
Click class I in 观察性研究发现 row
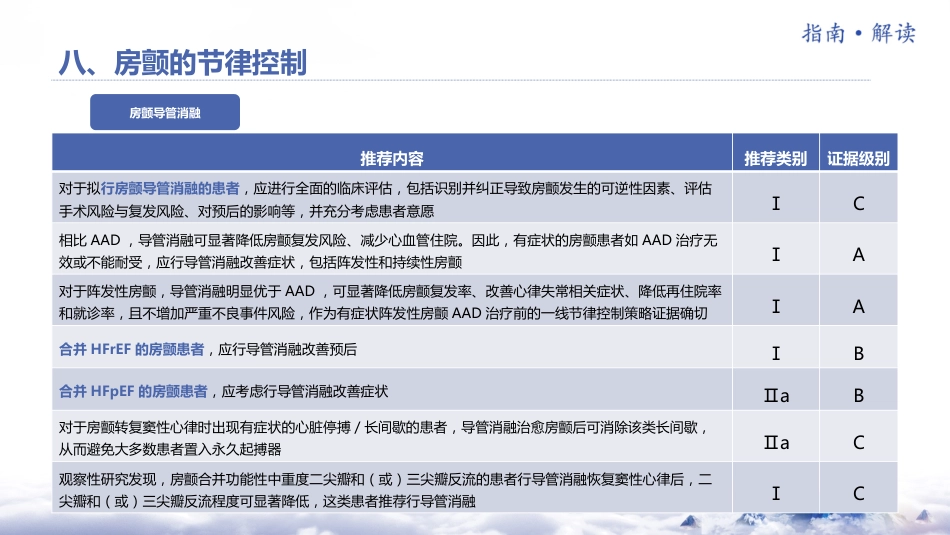pos(776,494)
